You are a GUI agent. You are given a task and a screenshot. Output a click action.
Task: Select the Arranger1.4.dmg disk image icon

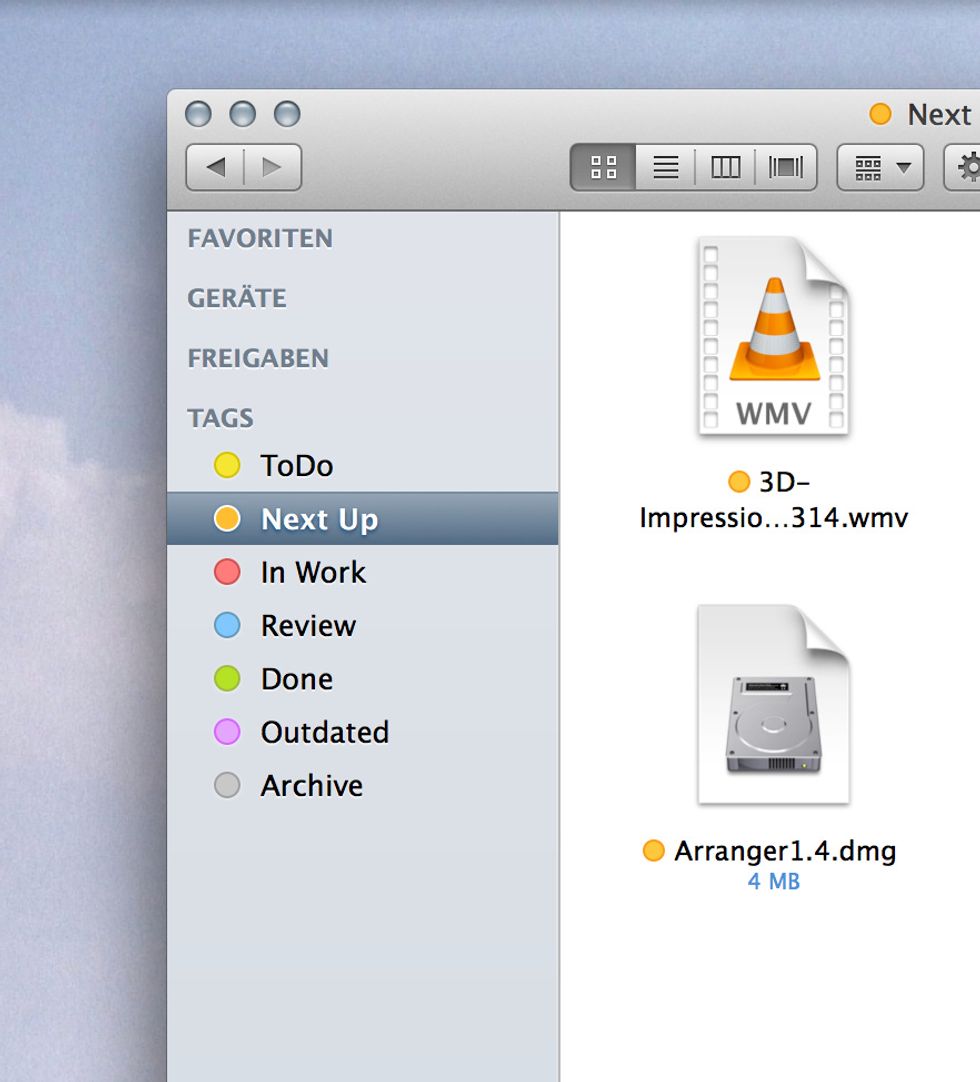(773, 705)
